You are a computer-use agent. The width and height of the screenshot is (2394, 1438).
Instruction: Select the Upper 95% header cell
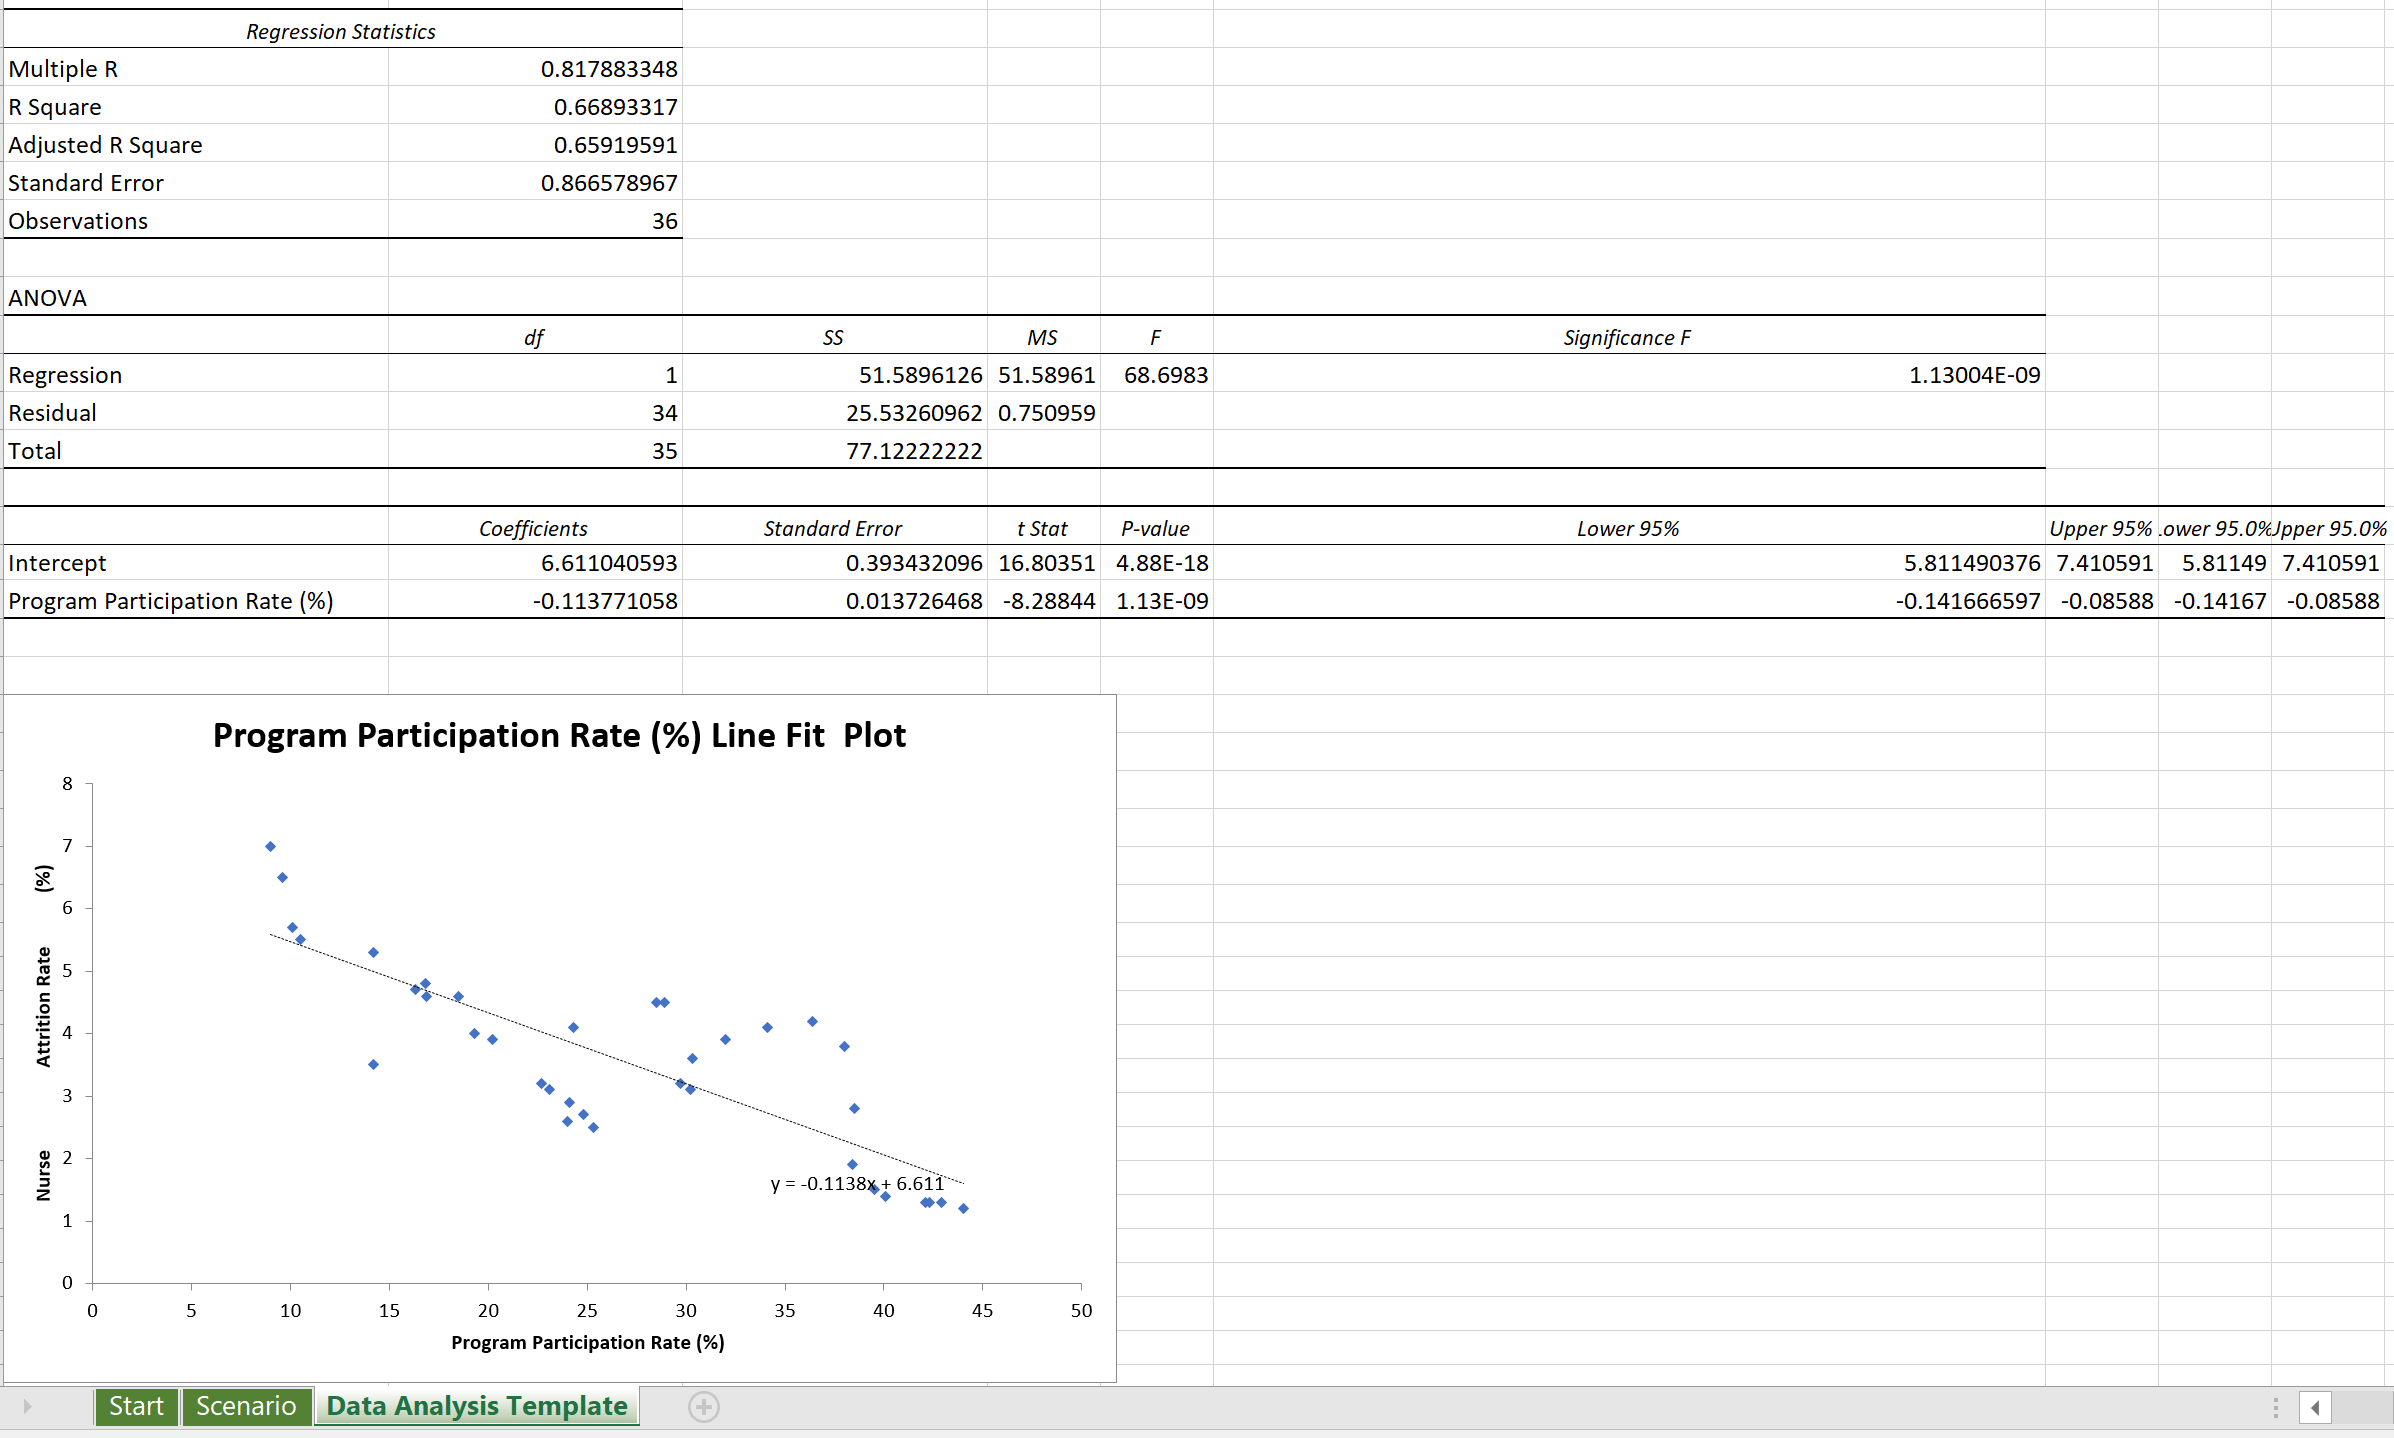tap(2101, 528)
